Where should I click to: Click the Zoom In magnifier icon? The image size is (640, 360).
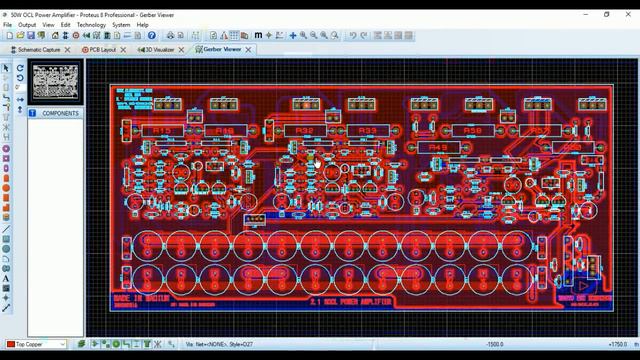(x=303, y=36)
